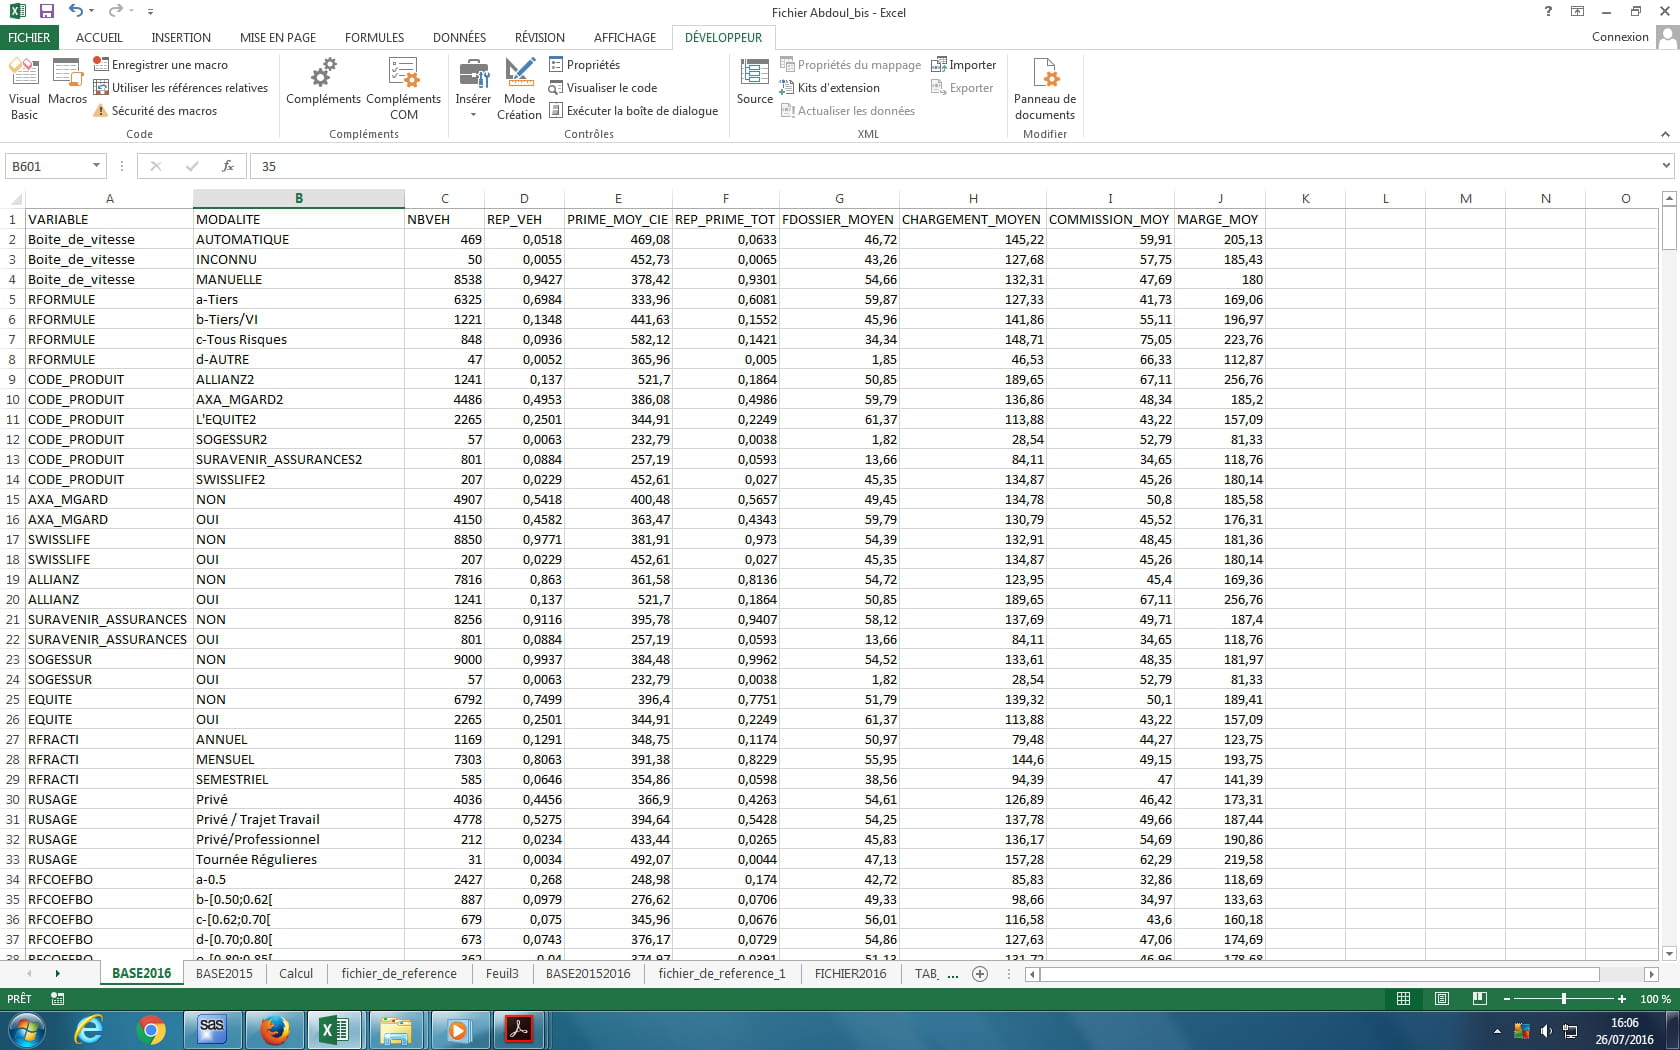Select column B header
This screenshot has height=1050, width=1680.
[x=299, y=198]
